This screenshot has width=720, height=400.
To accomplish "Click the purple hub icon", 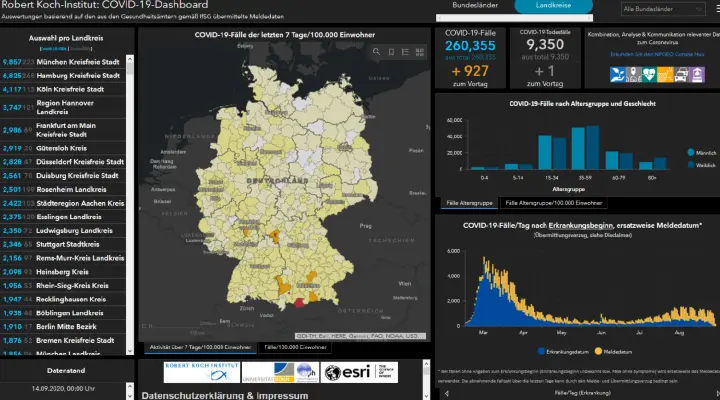I will click(x=697, y=74).
